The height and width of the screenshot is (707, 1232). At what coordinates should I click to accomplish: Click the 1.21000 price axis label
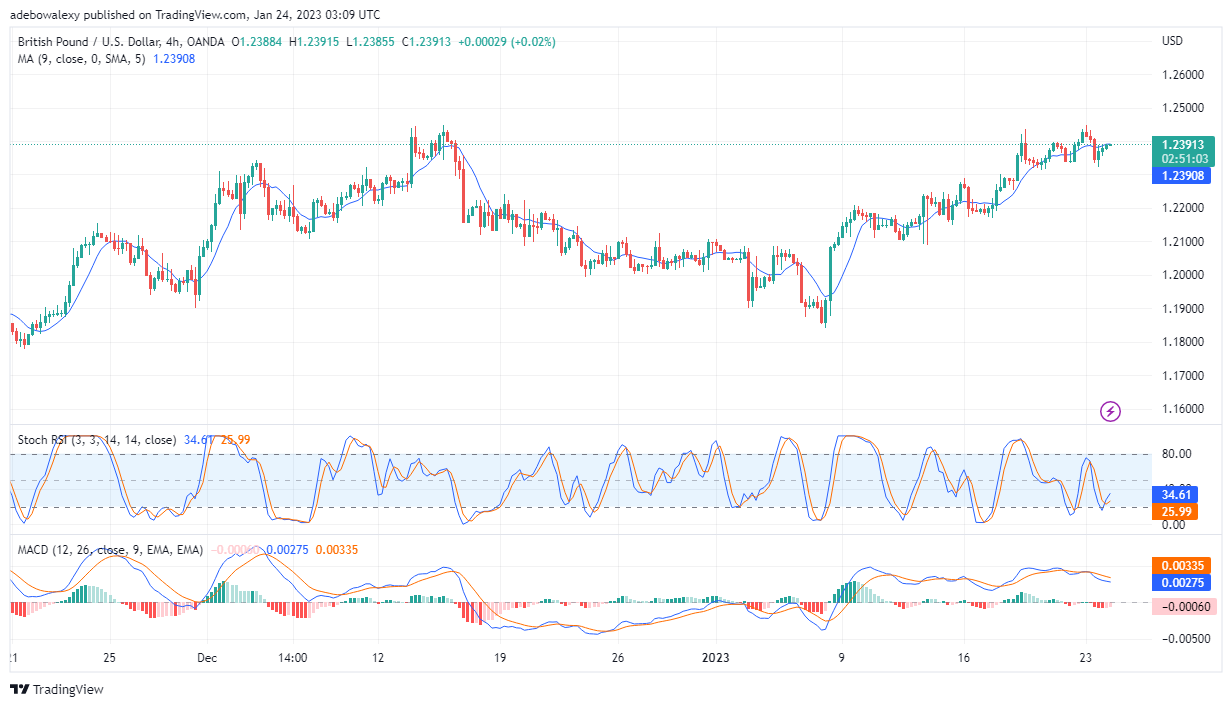[1183, 241]
